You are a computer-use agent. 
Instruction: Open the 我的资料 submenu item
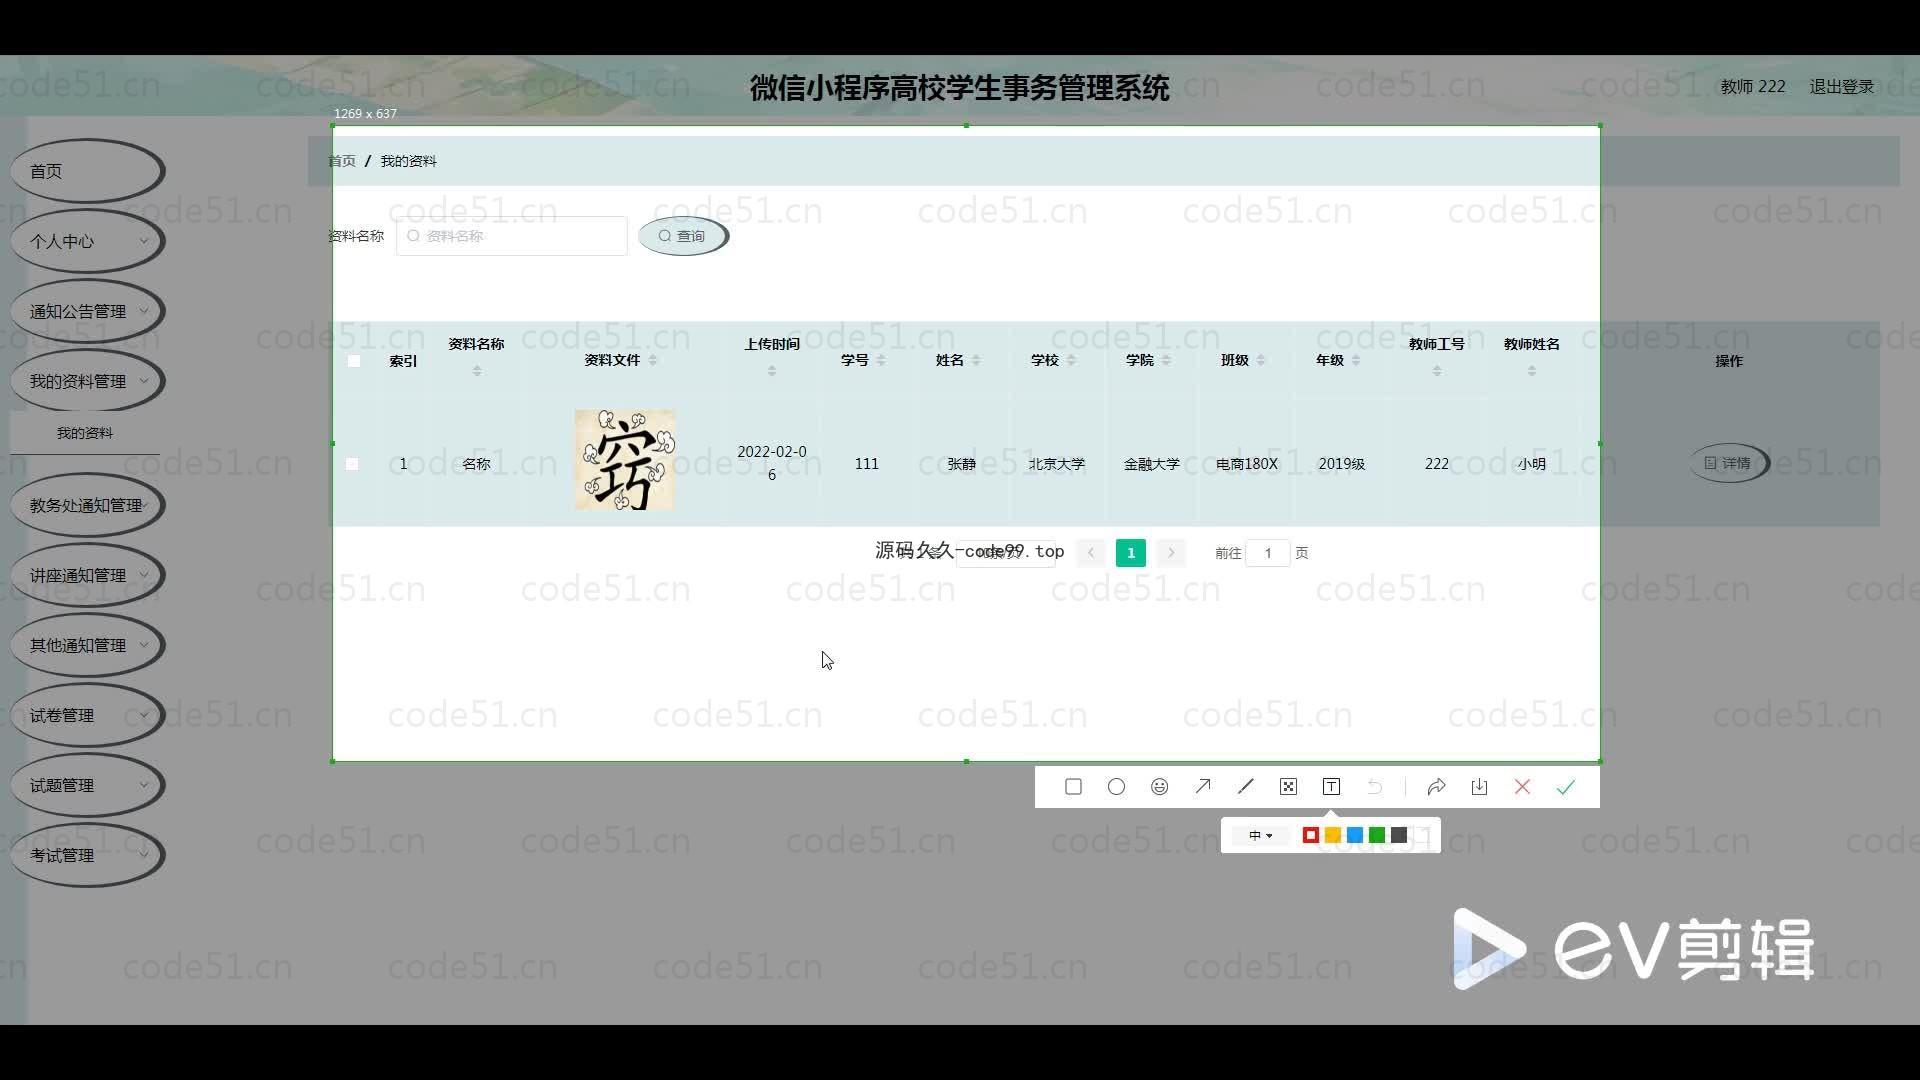tap(85, 433)
